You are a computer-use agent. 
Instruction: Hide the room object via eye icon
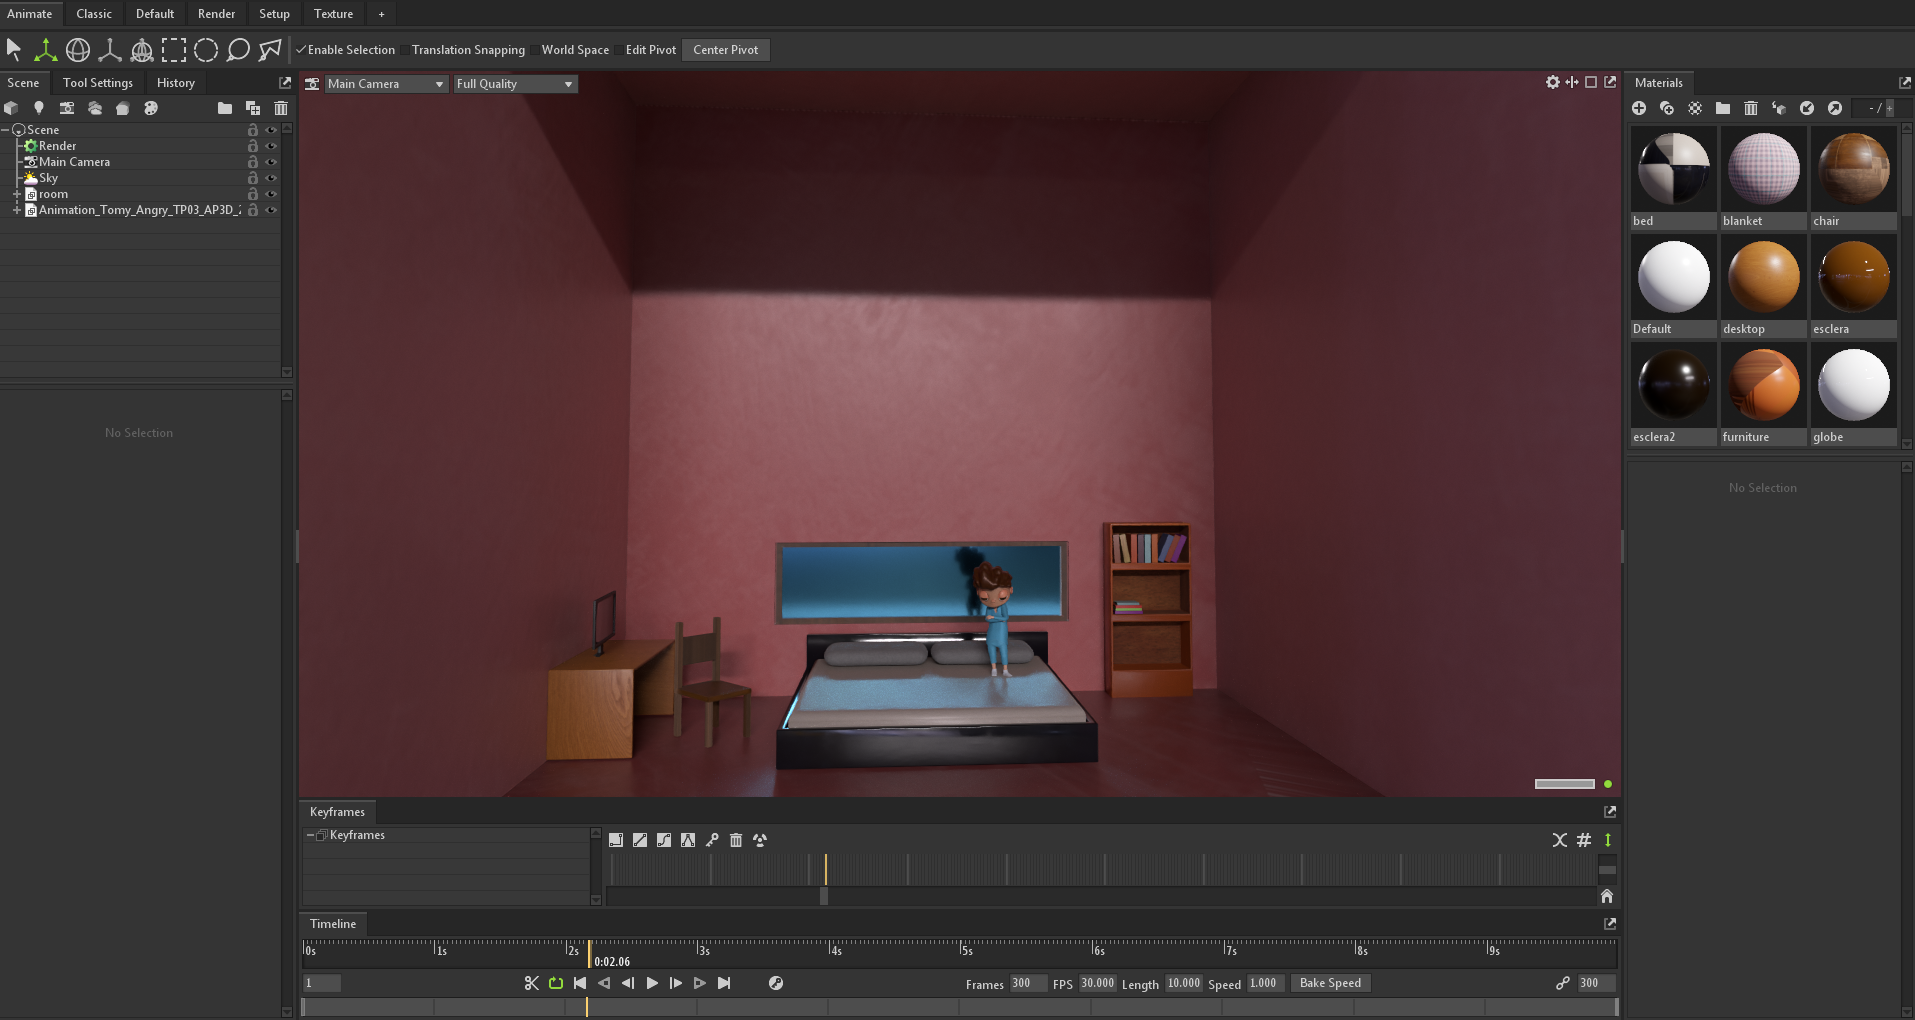tap(271, 194)
